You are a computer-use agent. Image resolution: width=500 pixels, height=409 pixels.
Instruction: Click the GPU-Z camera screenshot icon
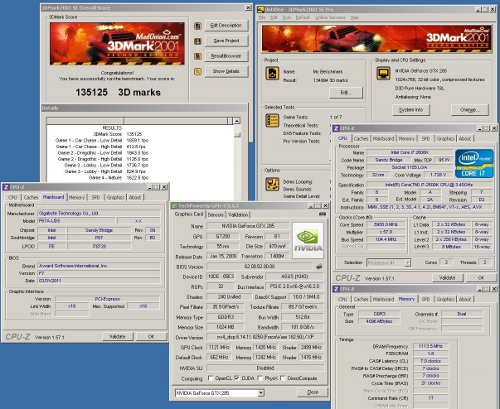pos(322,214)
